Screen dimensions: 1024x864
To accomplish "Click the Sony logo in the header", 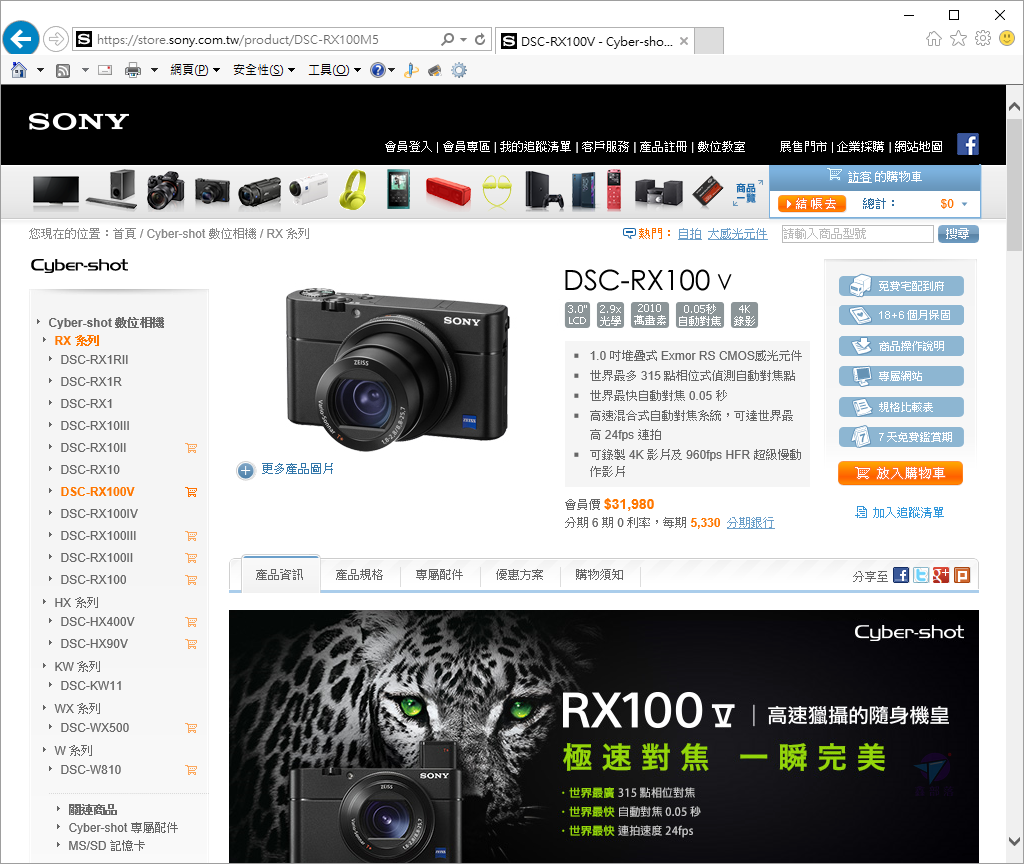I will coord(78,121).
